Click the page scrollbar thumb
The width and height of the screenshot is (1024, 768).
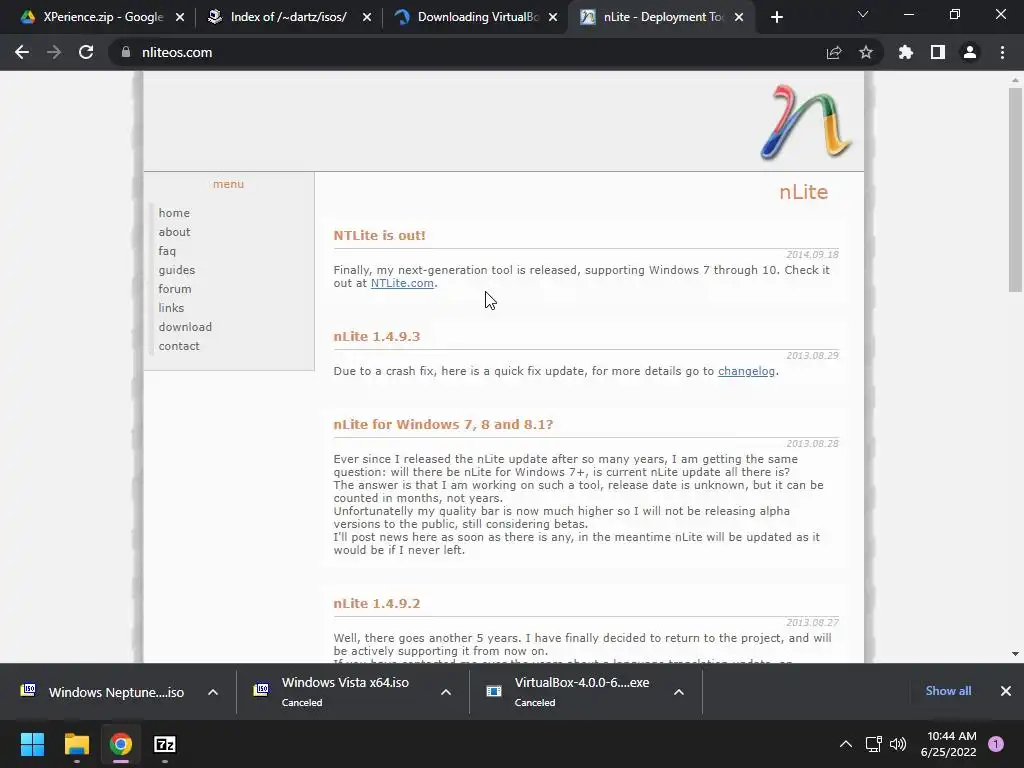1015,189
